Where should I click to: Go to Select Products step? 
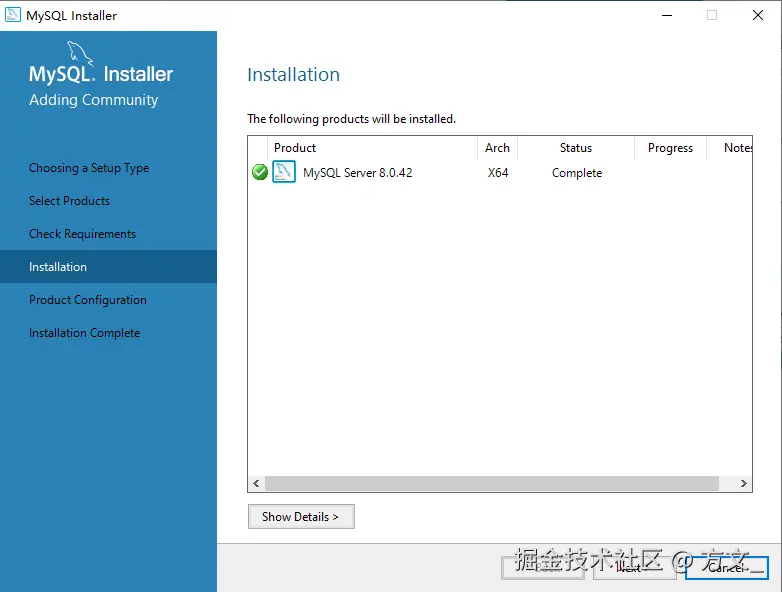click(69, 201)
